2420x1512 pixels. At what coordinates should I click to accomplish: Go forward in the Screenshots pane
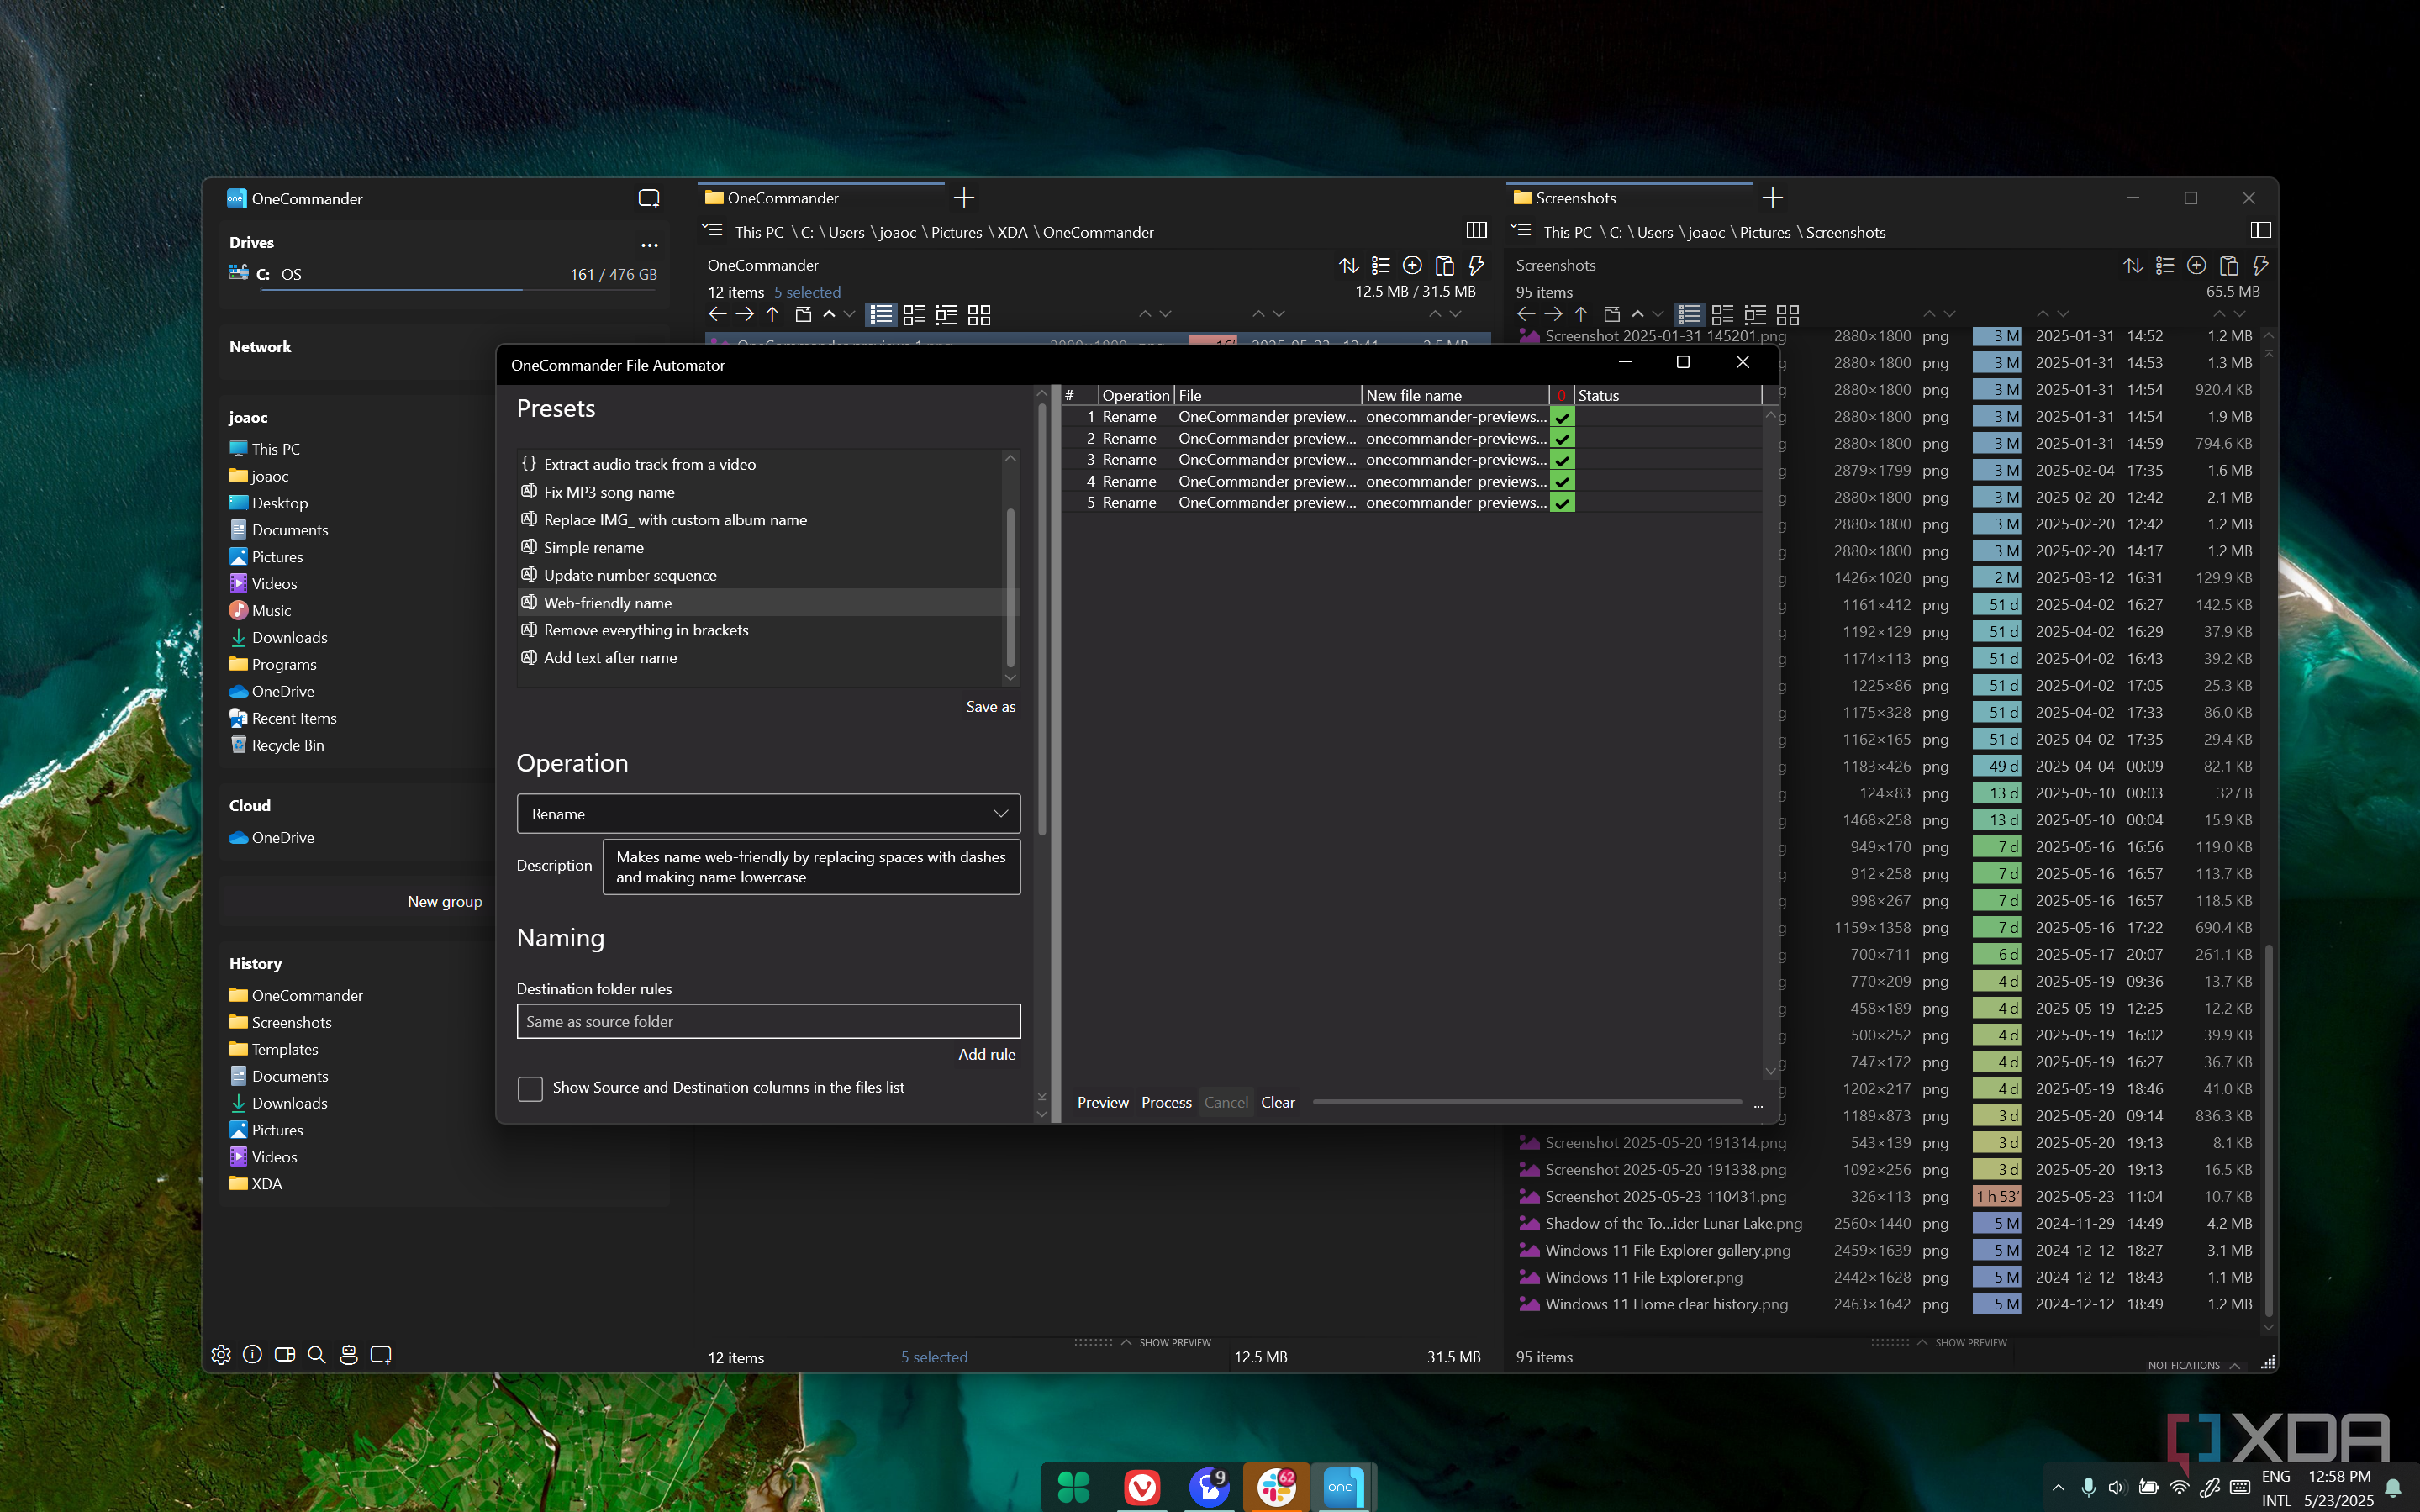(x=1553, y=314)
